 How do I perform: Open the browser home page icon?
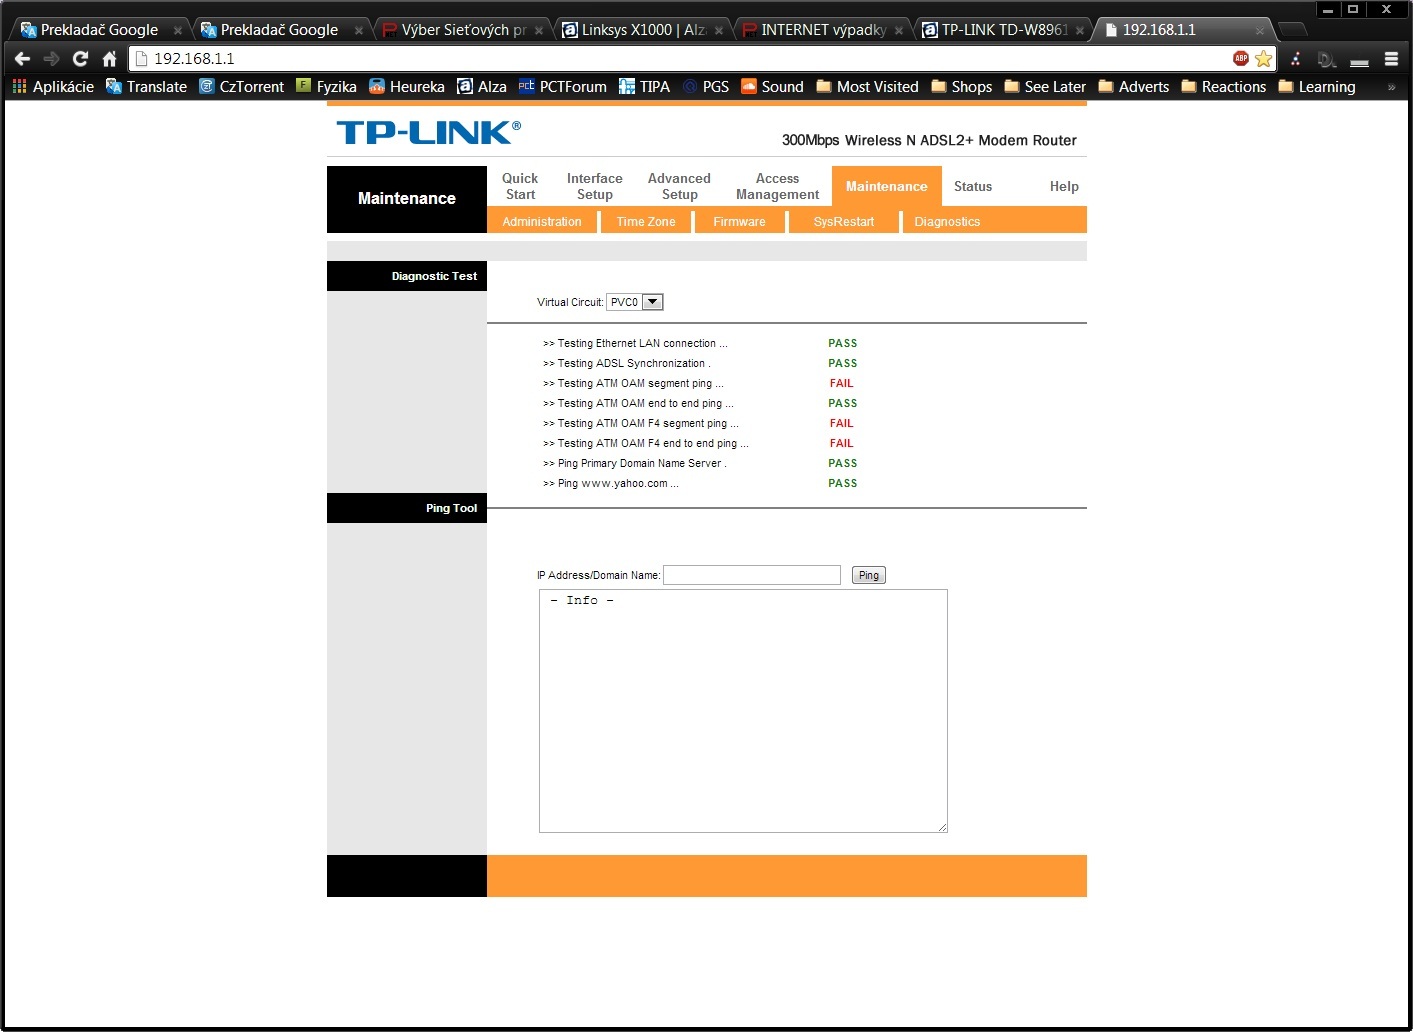coord(110,59)
